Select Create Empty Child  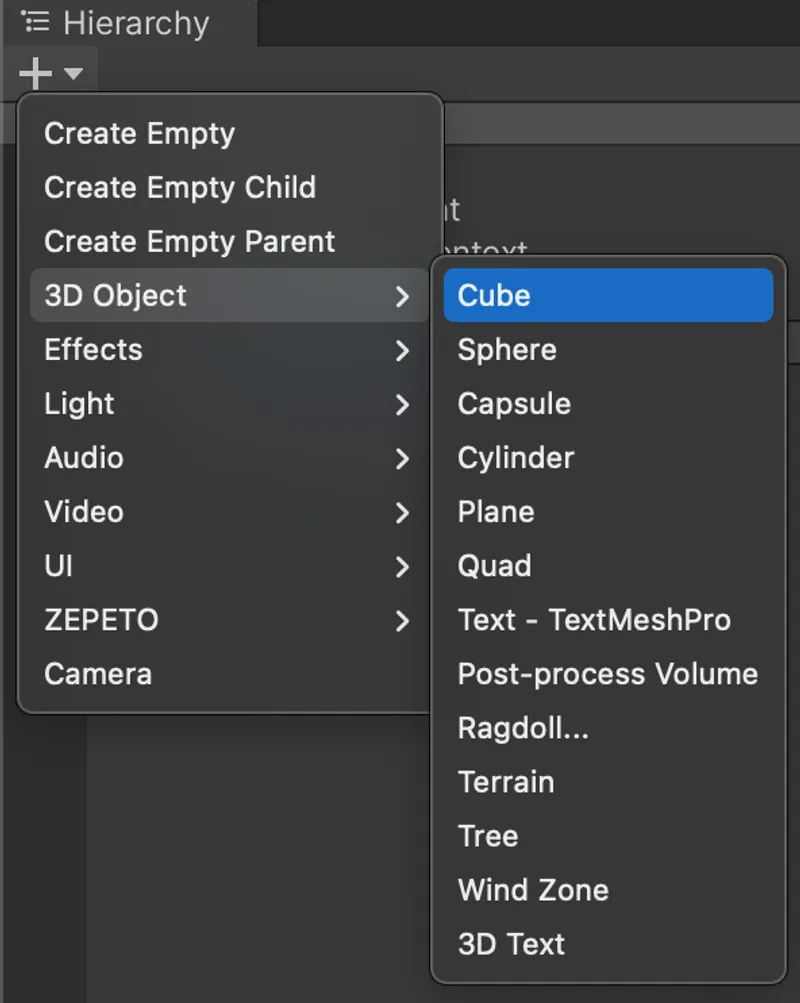click(179, 187)
